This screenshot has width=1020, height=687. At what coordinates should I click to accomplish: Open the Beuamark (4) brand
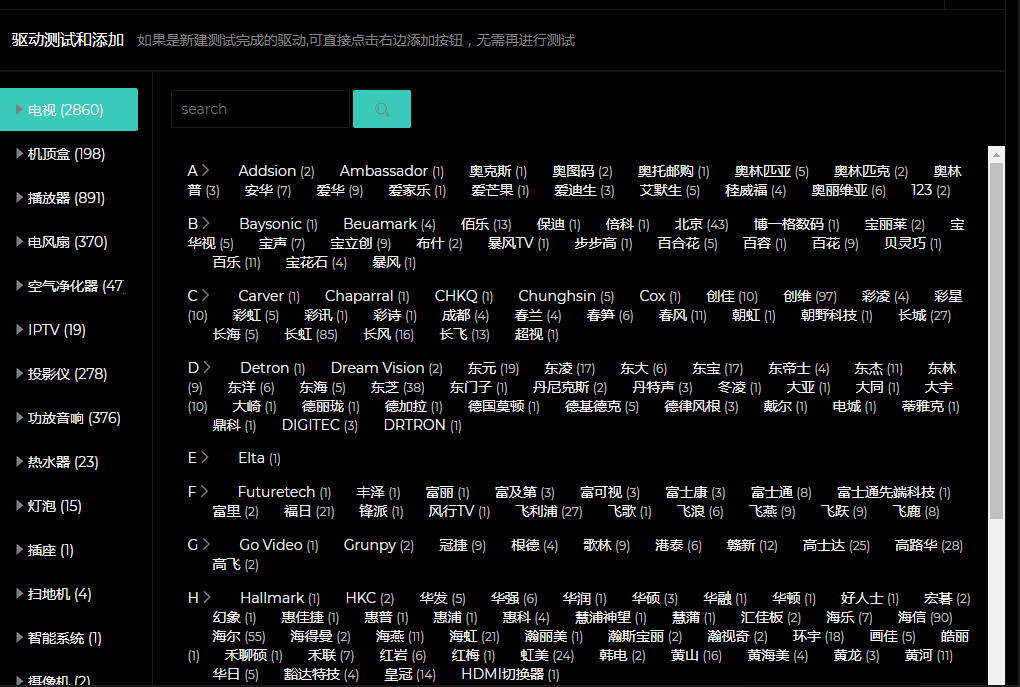(390, 224)
